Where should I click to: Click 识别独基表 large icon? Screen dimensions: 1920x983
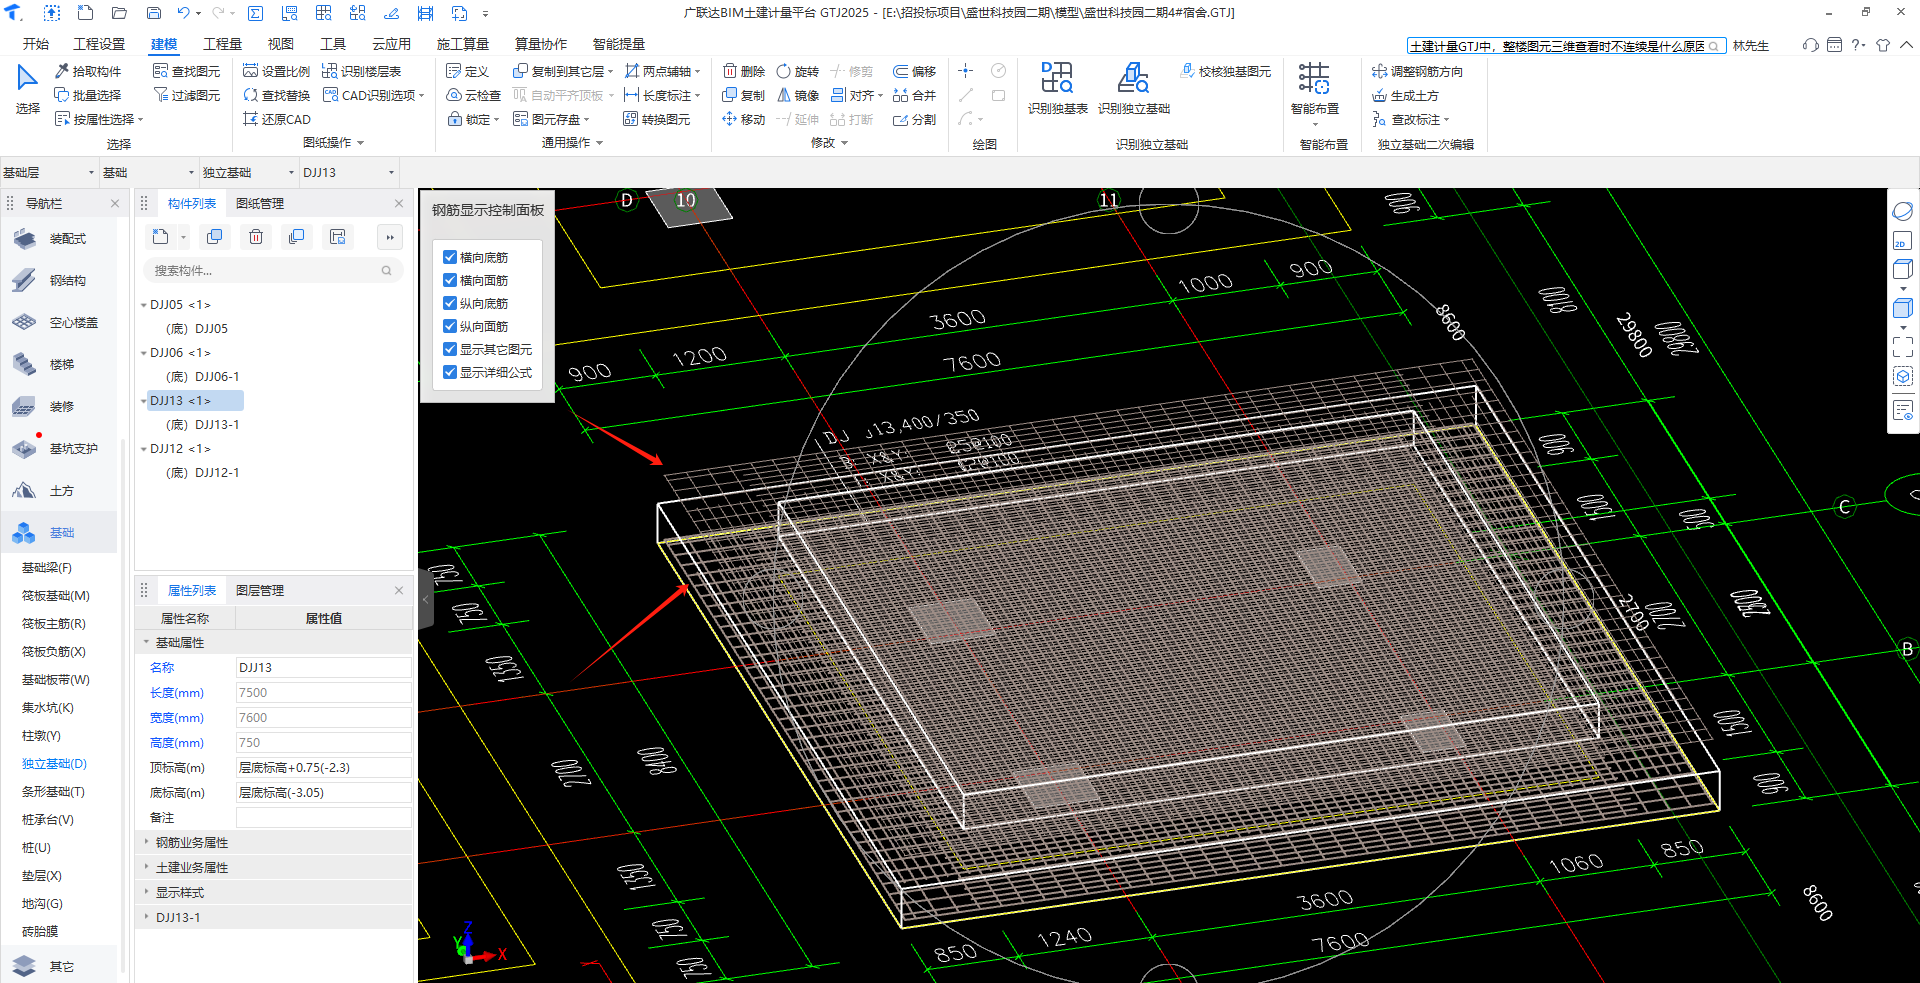(1057, 88)
